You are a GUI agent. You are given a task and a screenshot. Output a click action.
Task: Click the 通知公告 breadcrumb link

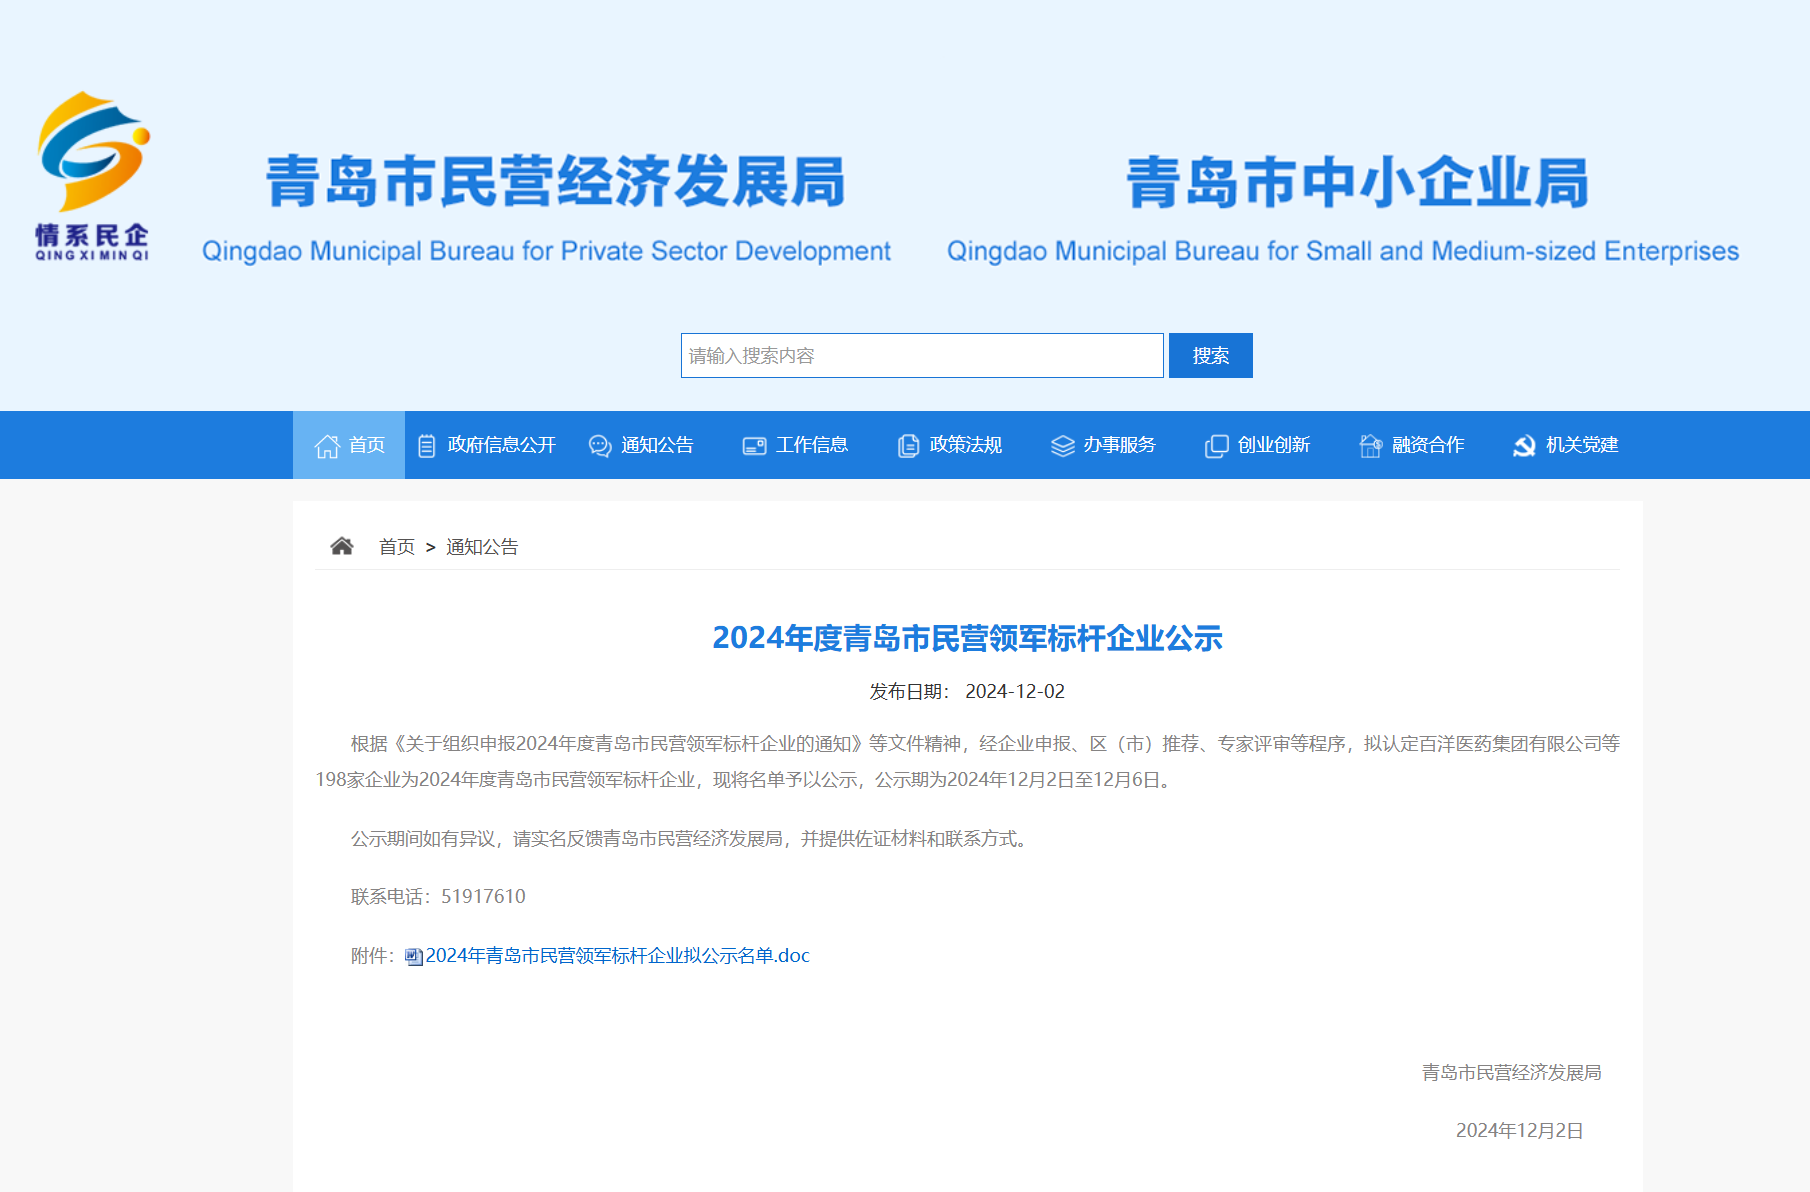point(482,547)
